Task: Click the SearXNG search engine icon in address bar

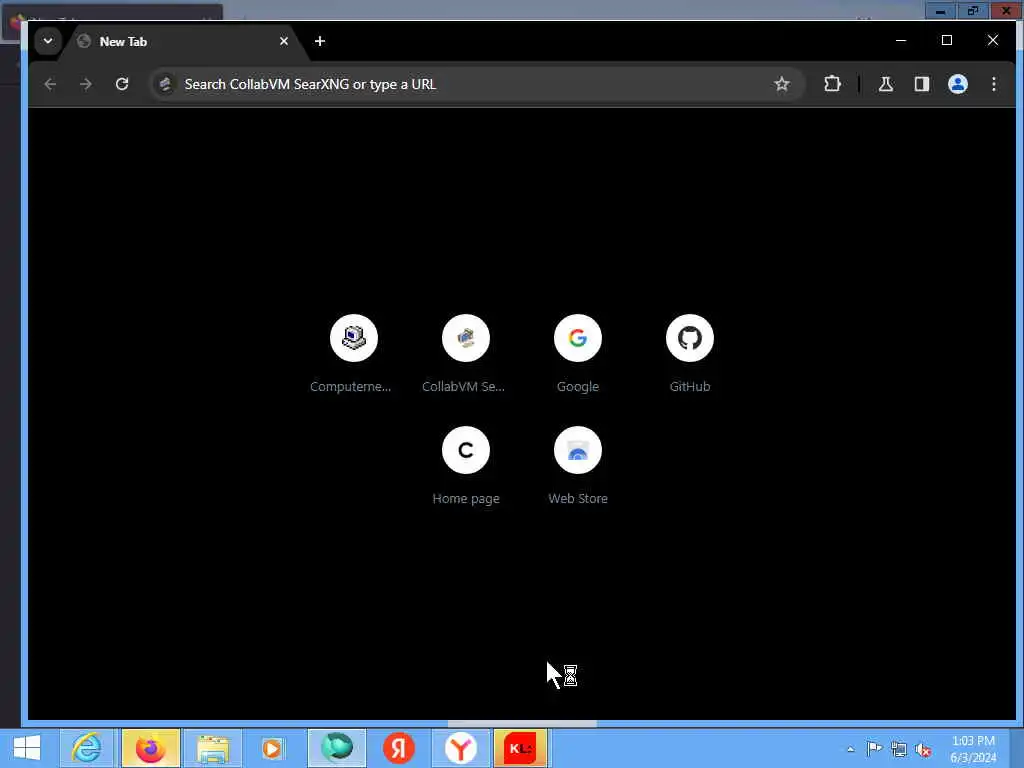Action: [x=165, y=84]
